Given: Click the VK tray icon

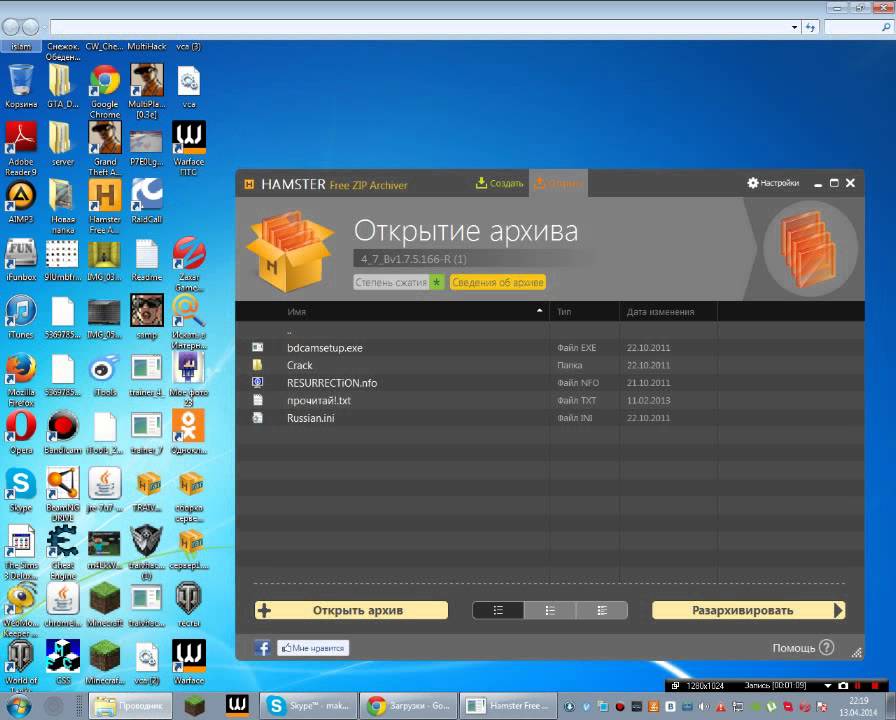Looking at the screenshot, I should coord(670,707).
